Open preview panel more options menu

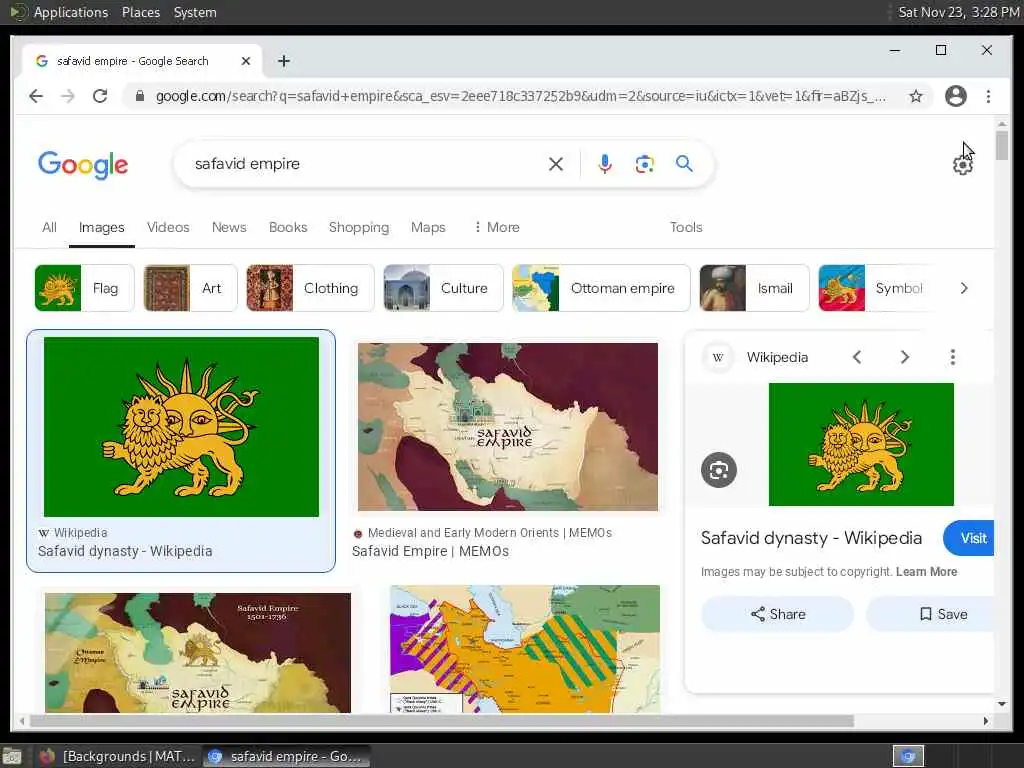[952, 357]
